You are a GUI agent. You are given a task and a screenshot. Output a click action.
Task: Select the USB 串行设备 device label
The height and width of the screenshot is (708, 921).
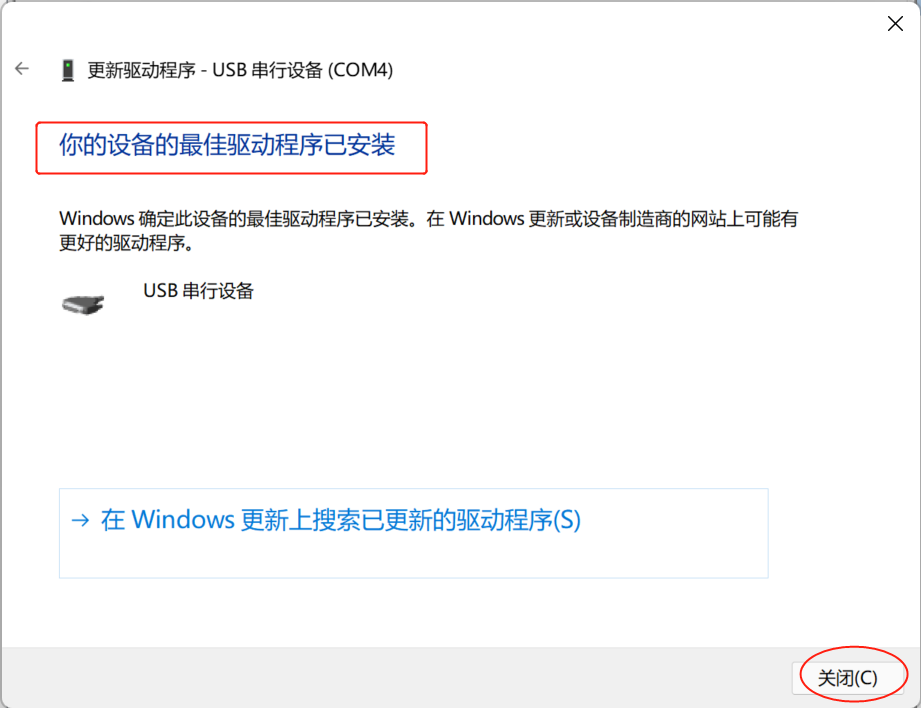click(x=199, y=291)
